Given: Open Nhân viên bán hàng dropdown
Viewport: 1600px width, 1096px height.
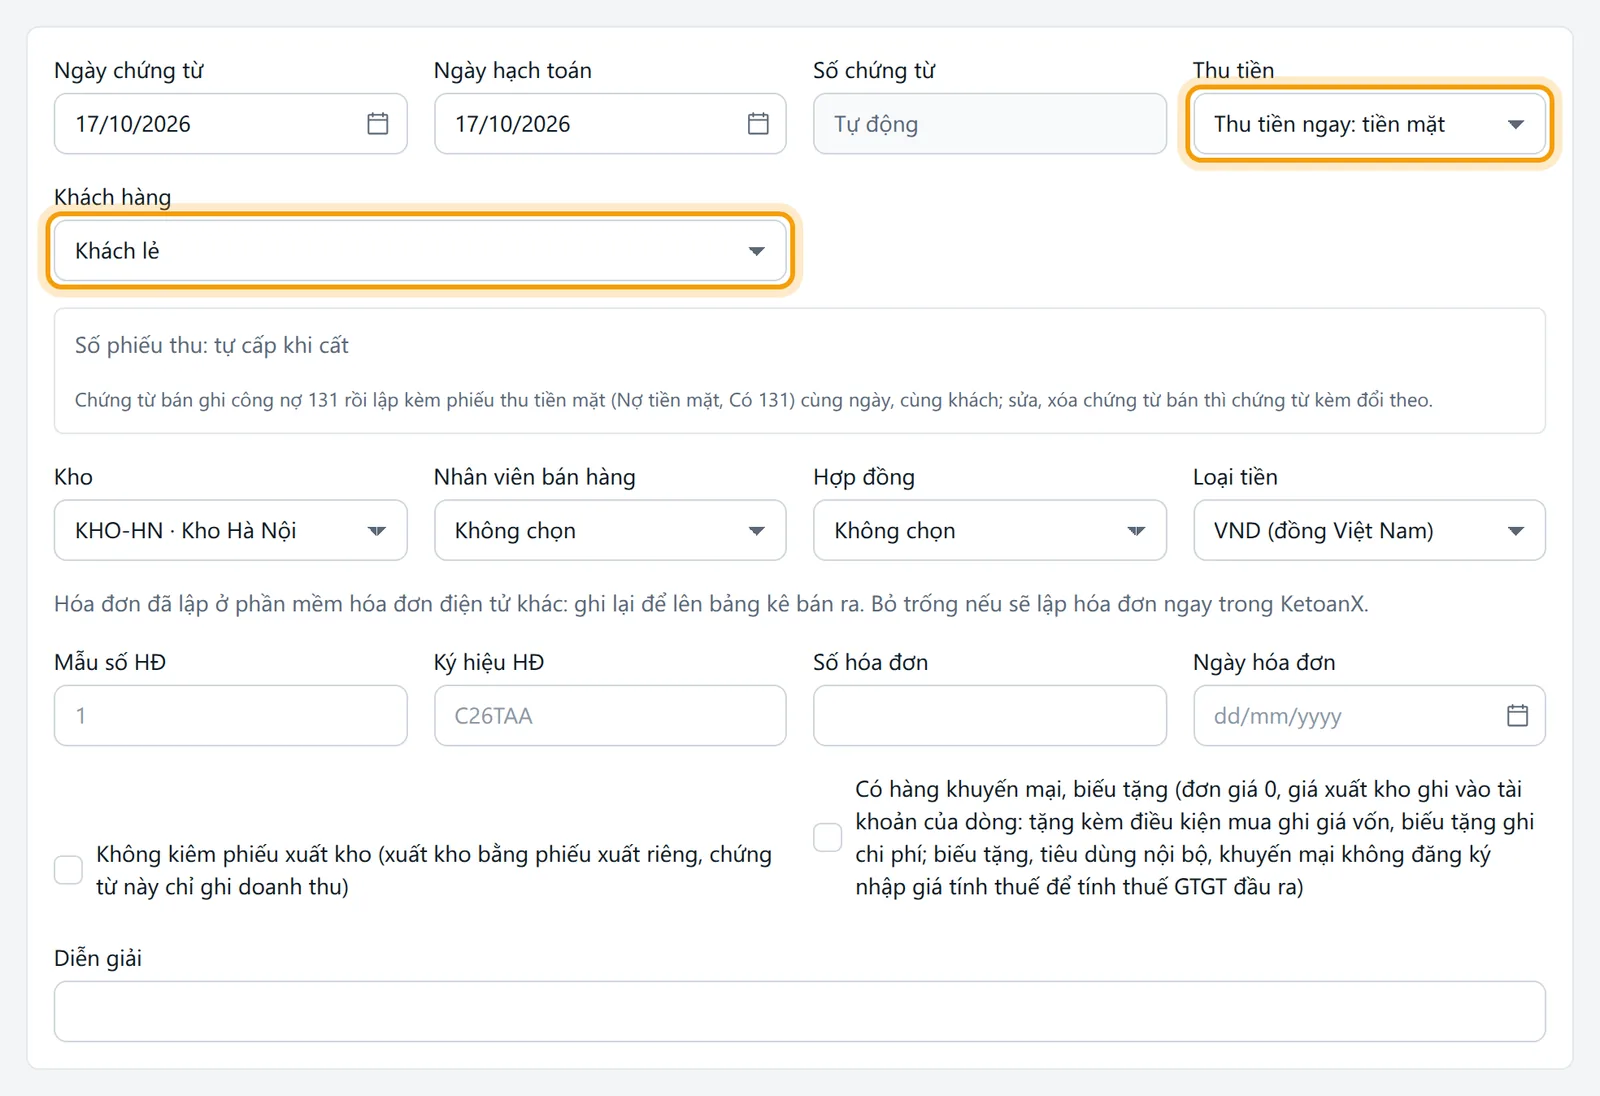Looking at the screenshot, I should coord(610,530).
